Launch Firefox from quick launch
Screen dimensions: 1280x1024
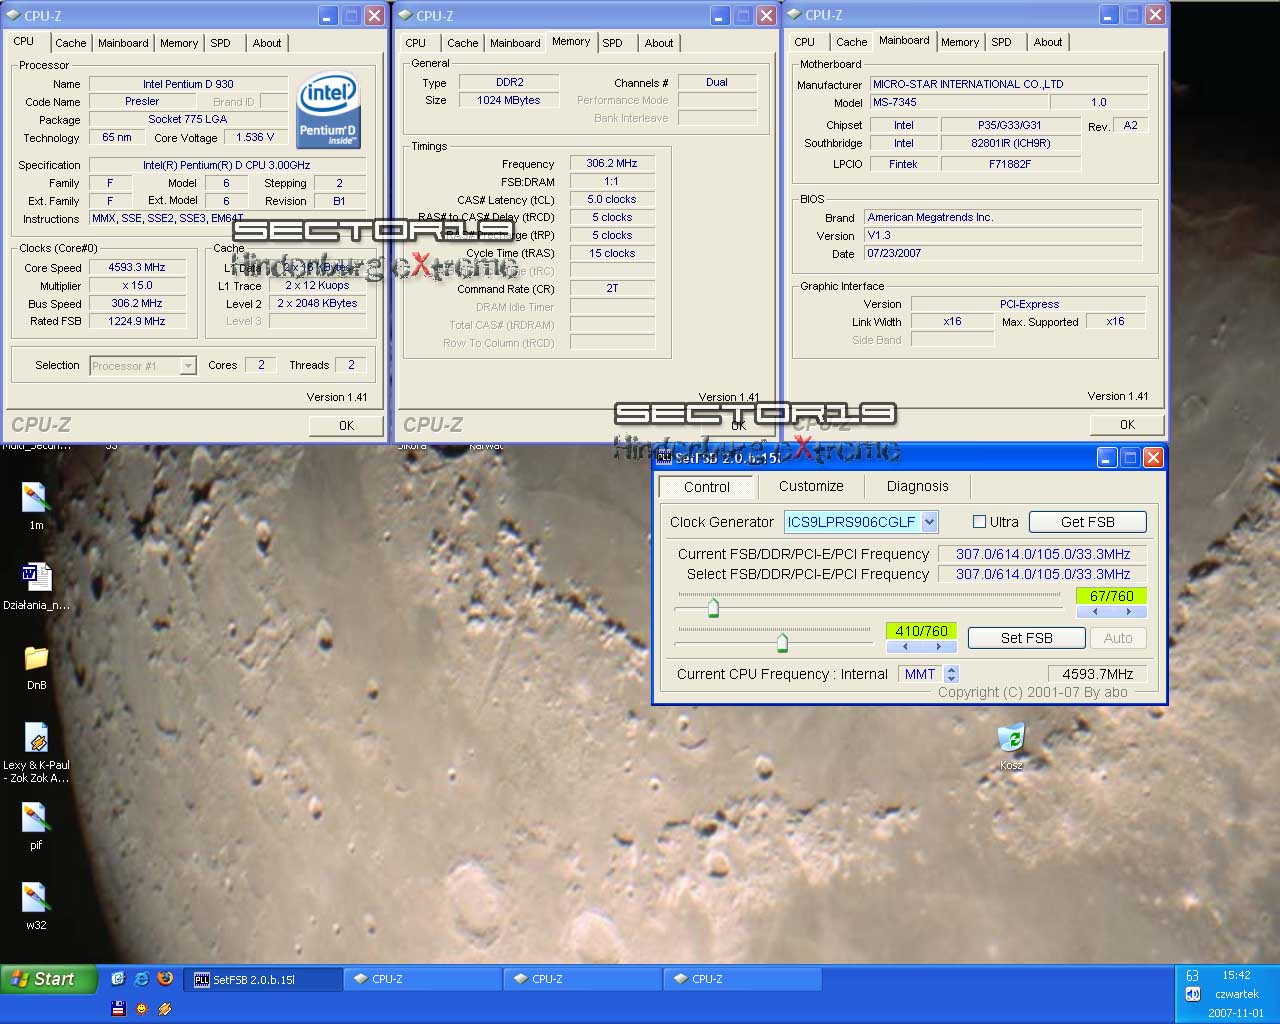166,979
